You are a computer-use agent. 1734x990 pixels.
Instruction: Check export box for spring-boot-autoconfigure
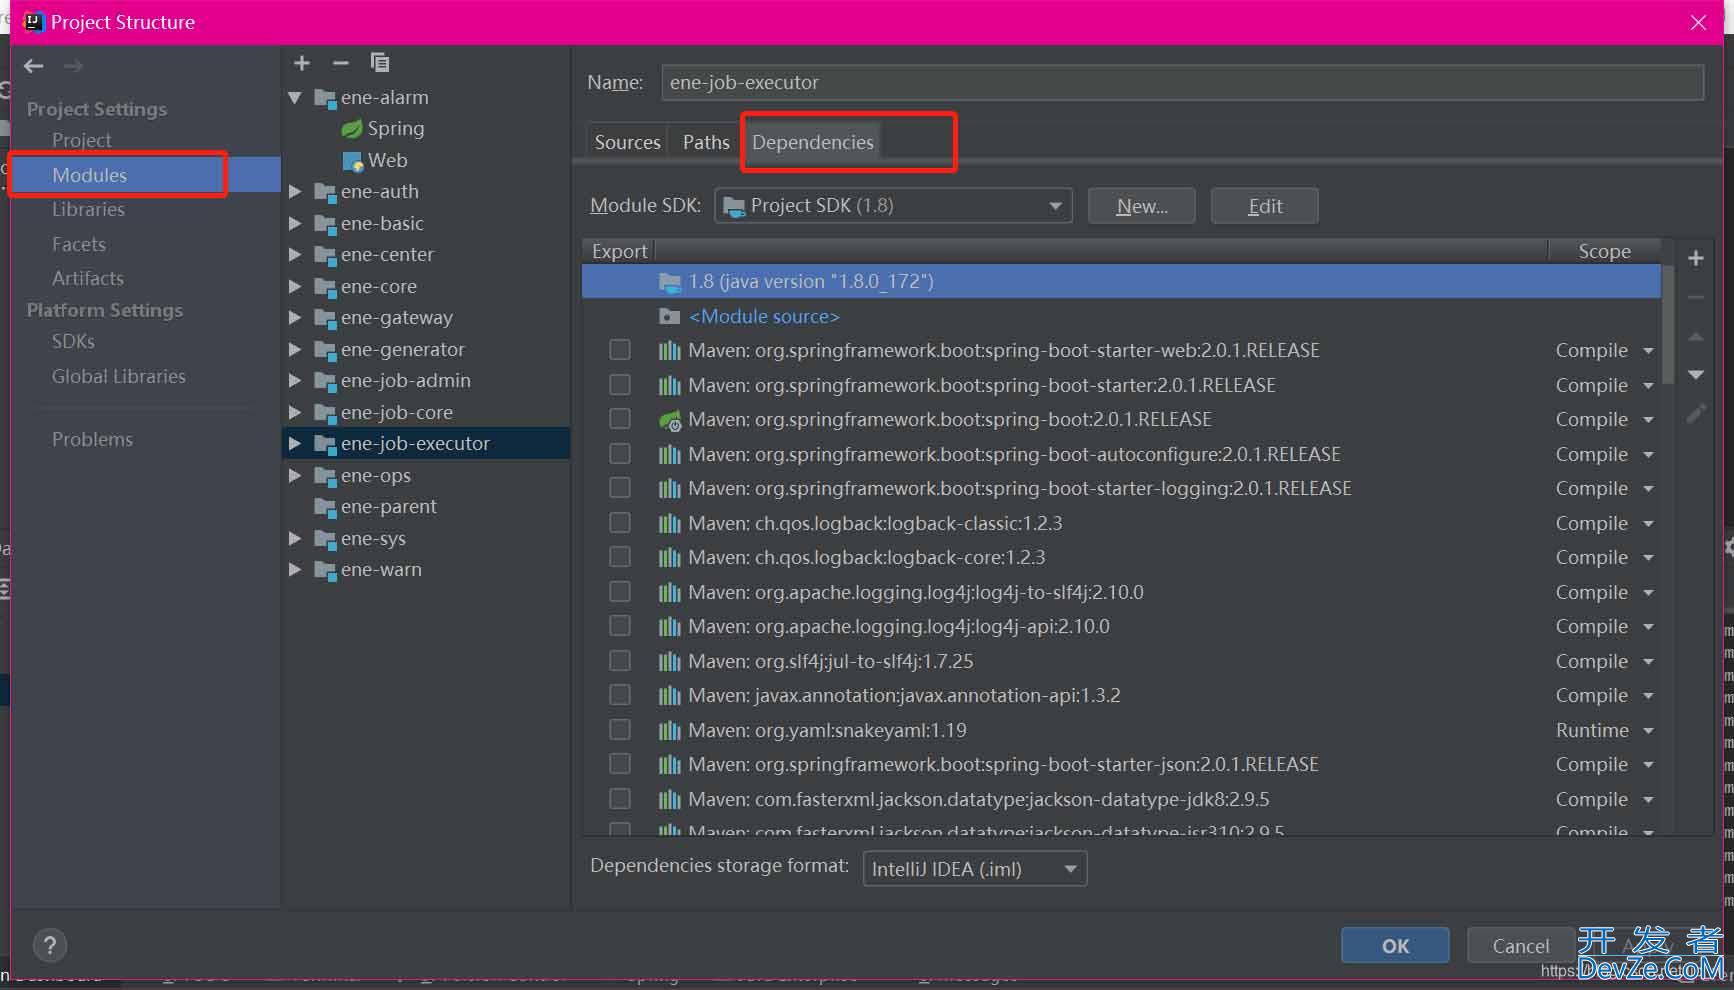pyautogui.click(x=620, y=454)
